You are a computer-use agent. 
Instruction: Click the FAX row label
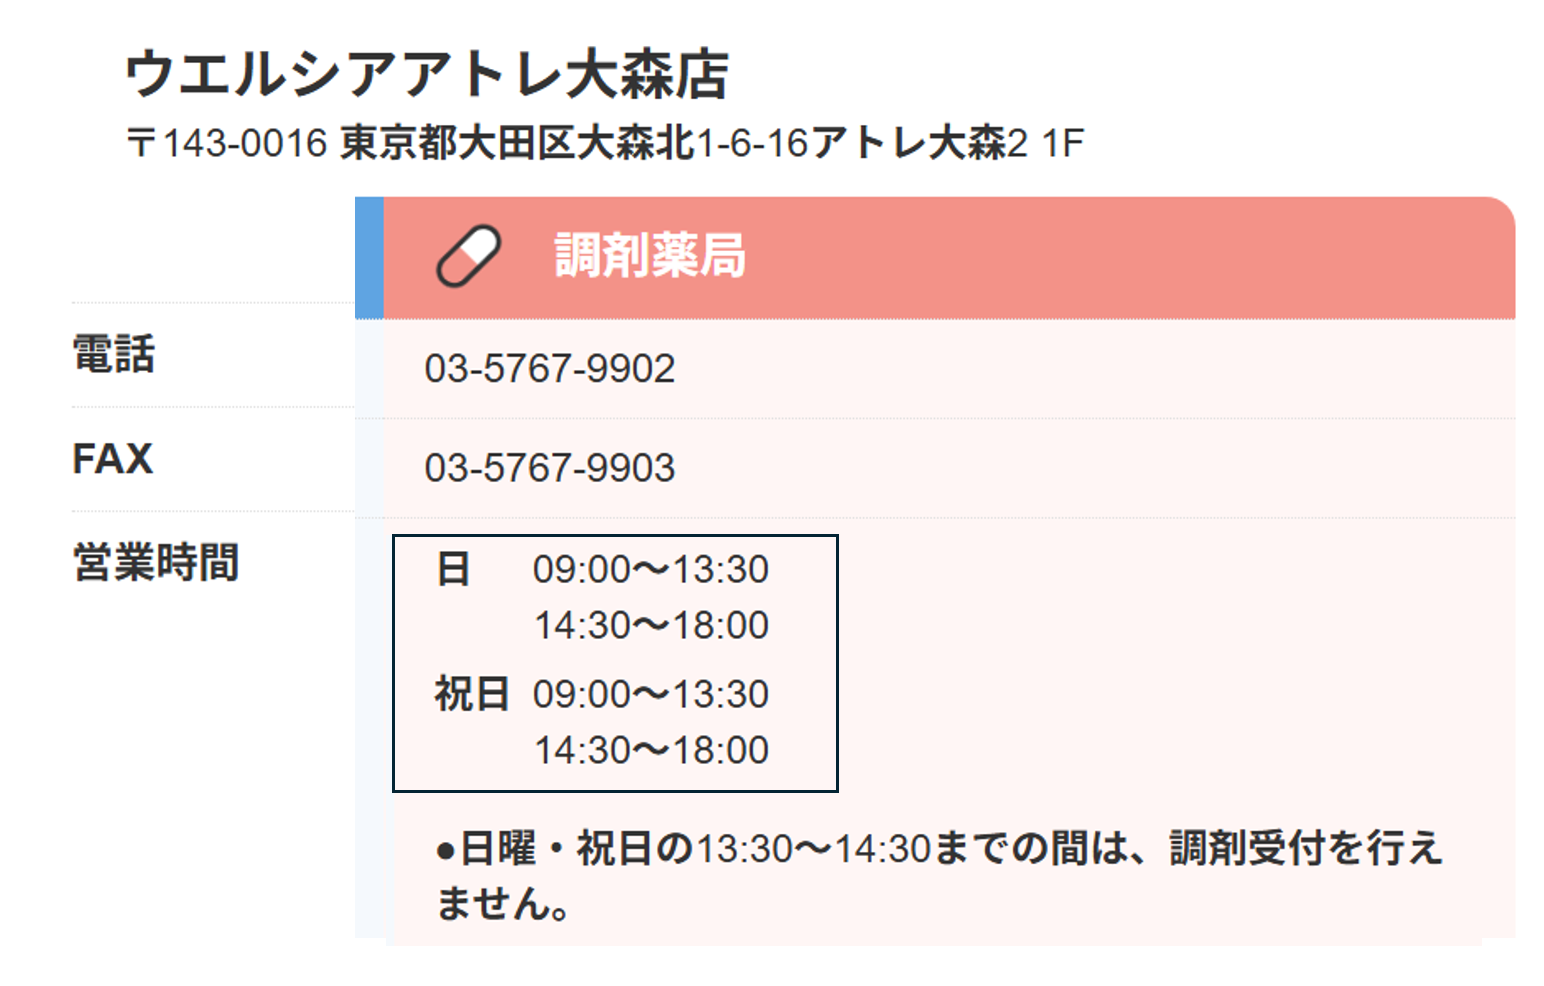pyautogui.click(x=113, y=459)
